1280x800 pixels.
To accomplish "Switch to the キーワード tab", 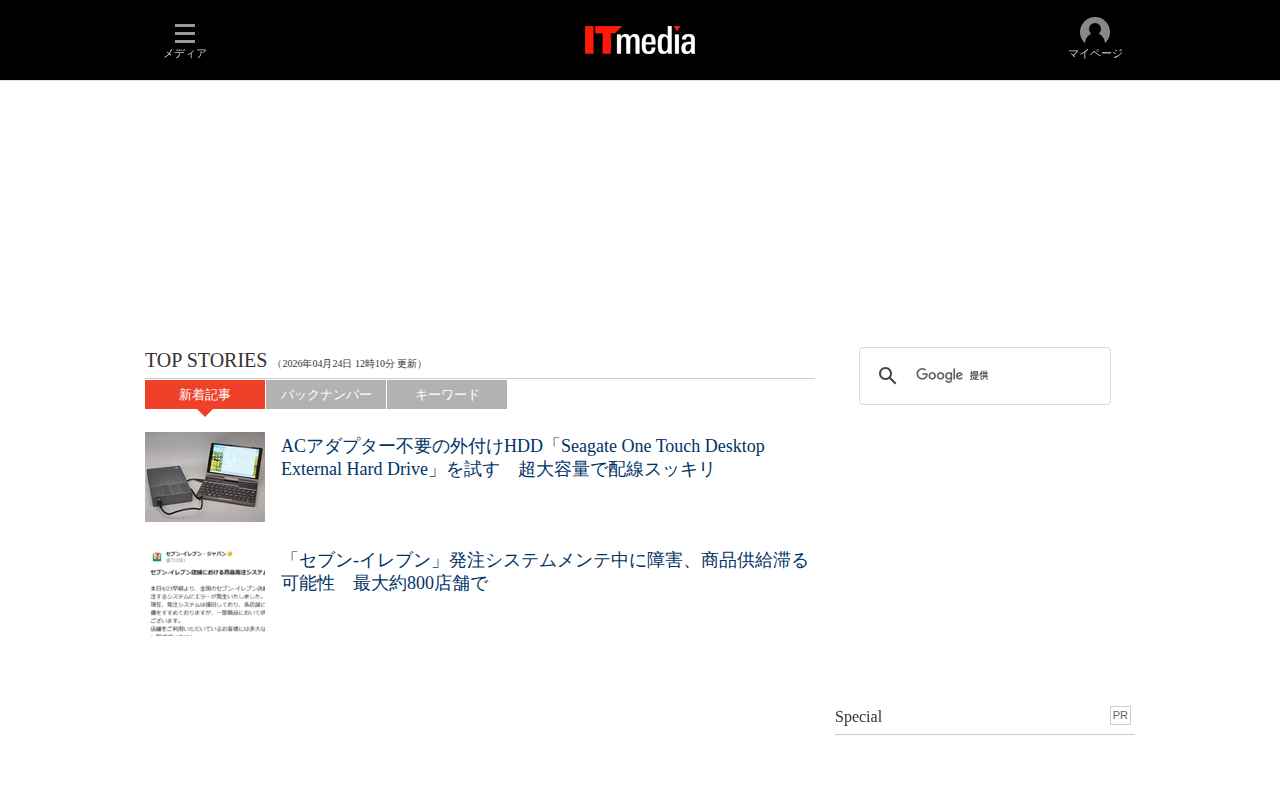I will [x=447, y=394].
